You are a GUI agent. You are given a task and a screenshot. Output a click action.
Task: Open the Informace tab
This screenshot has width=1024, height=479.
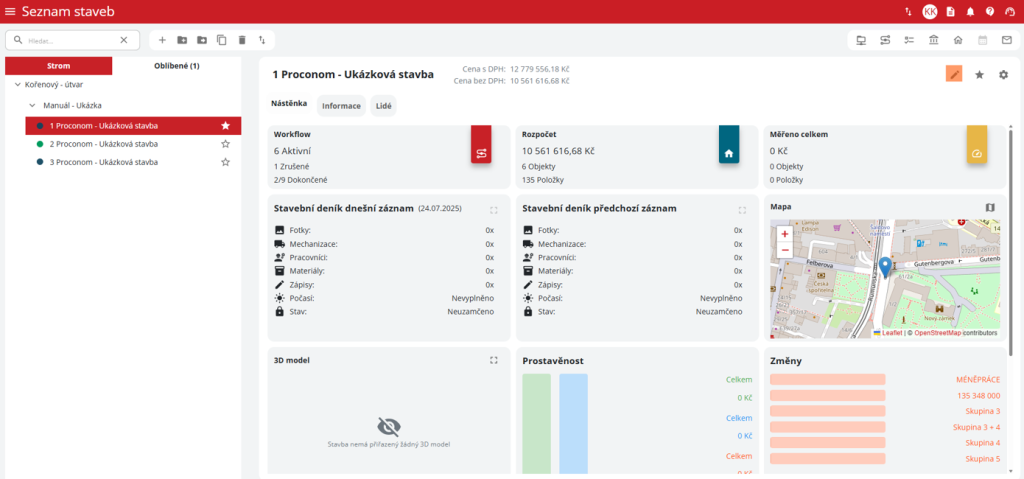pyautogui.click(x=341, y=105)
